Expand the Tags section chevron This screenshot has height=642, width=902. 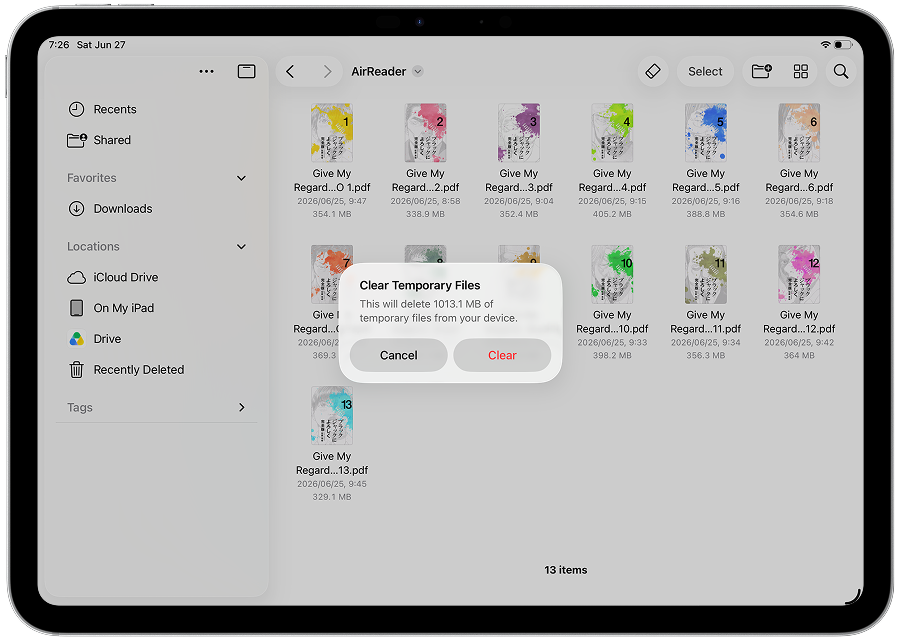(x=242, y=407)
